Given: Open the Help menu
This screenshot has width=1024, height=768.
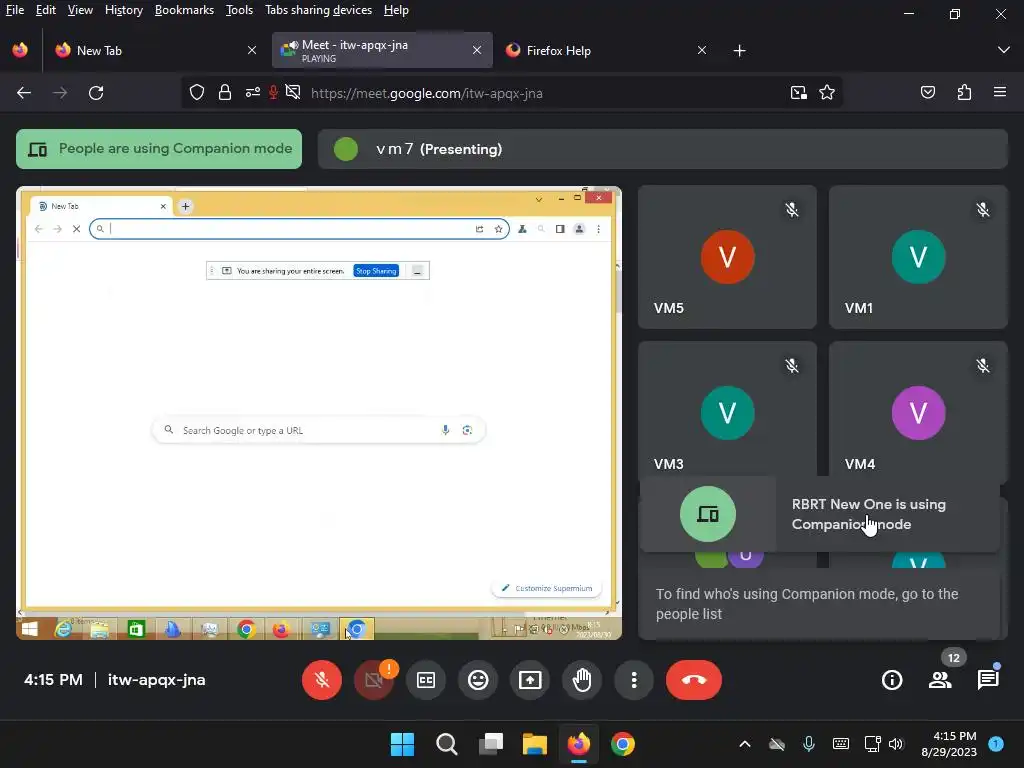Looking at the screenshot, I should (396, 10).
